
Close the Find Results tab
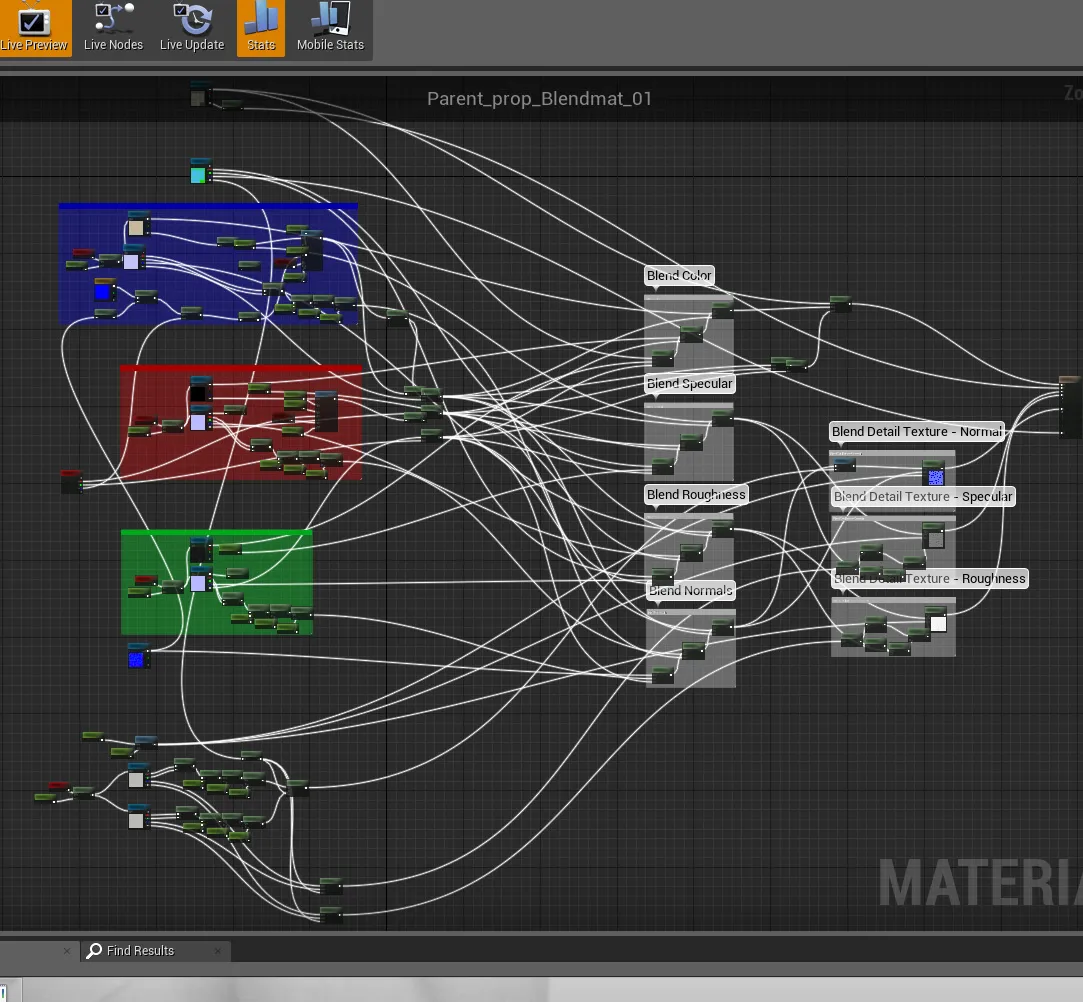[218, 951]
